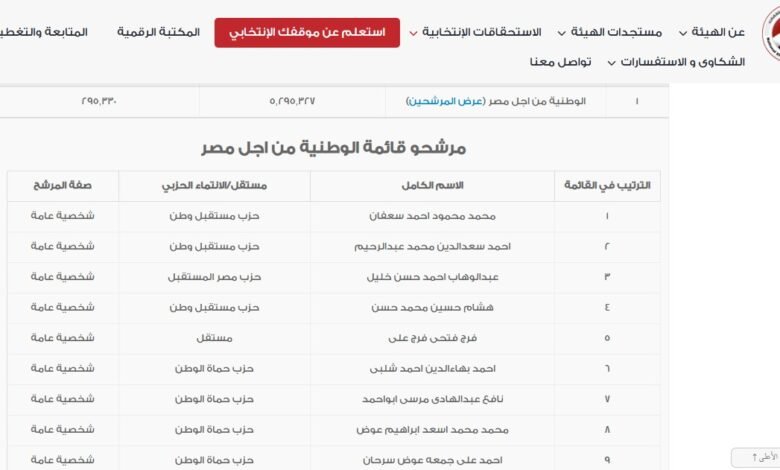
Task: Click the مرشحو قائمة الوطنية من اجل مصر heading
Action: point(333,148)
